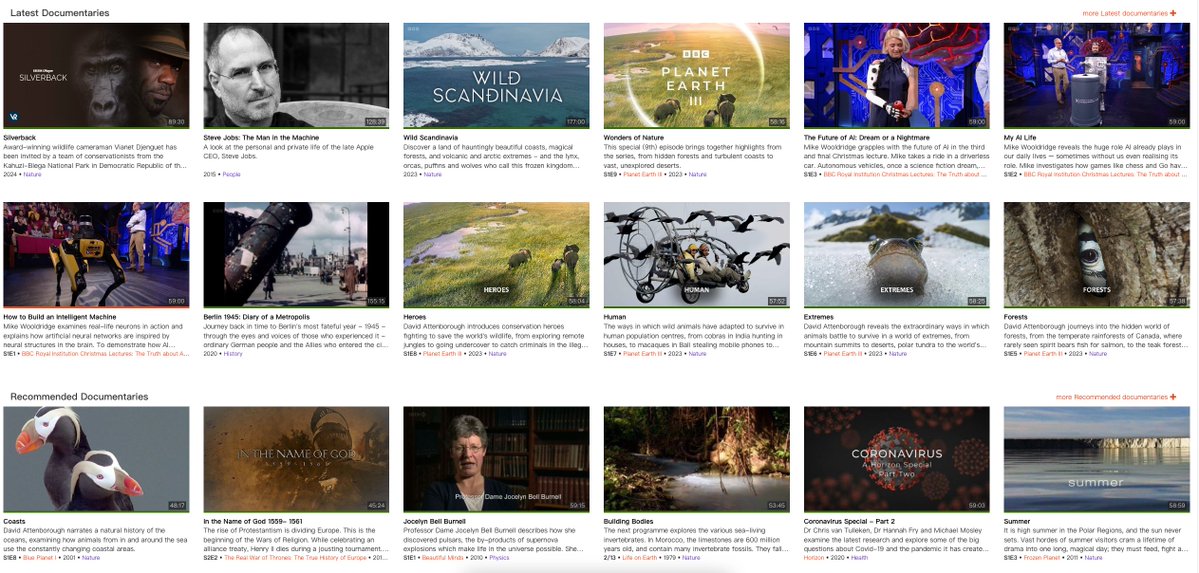Open the robot dog lecture thumbnail
The width and height of the screenshot is (1199, 573).
(96, 255)
